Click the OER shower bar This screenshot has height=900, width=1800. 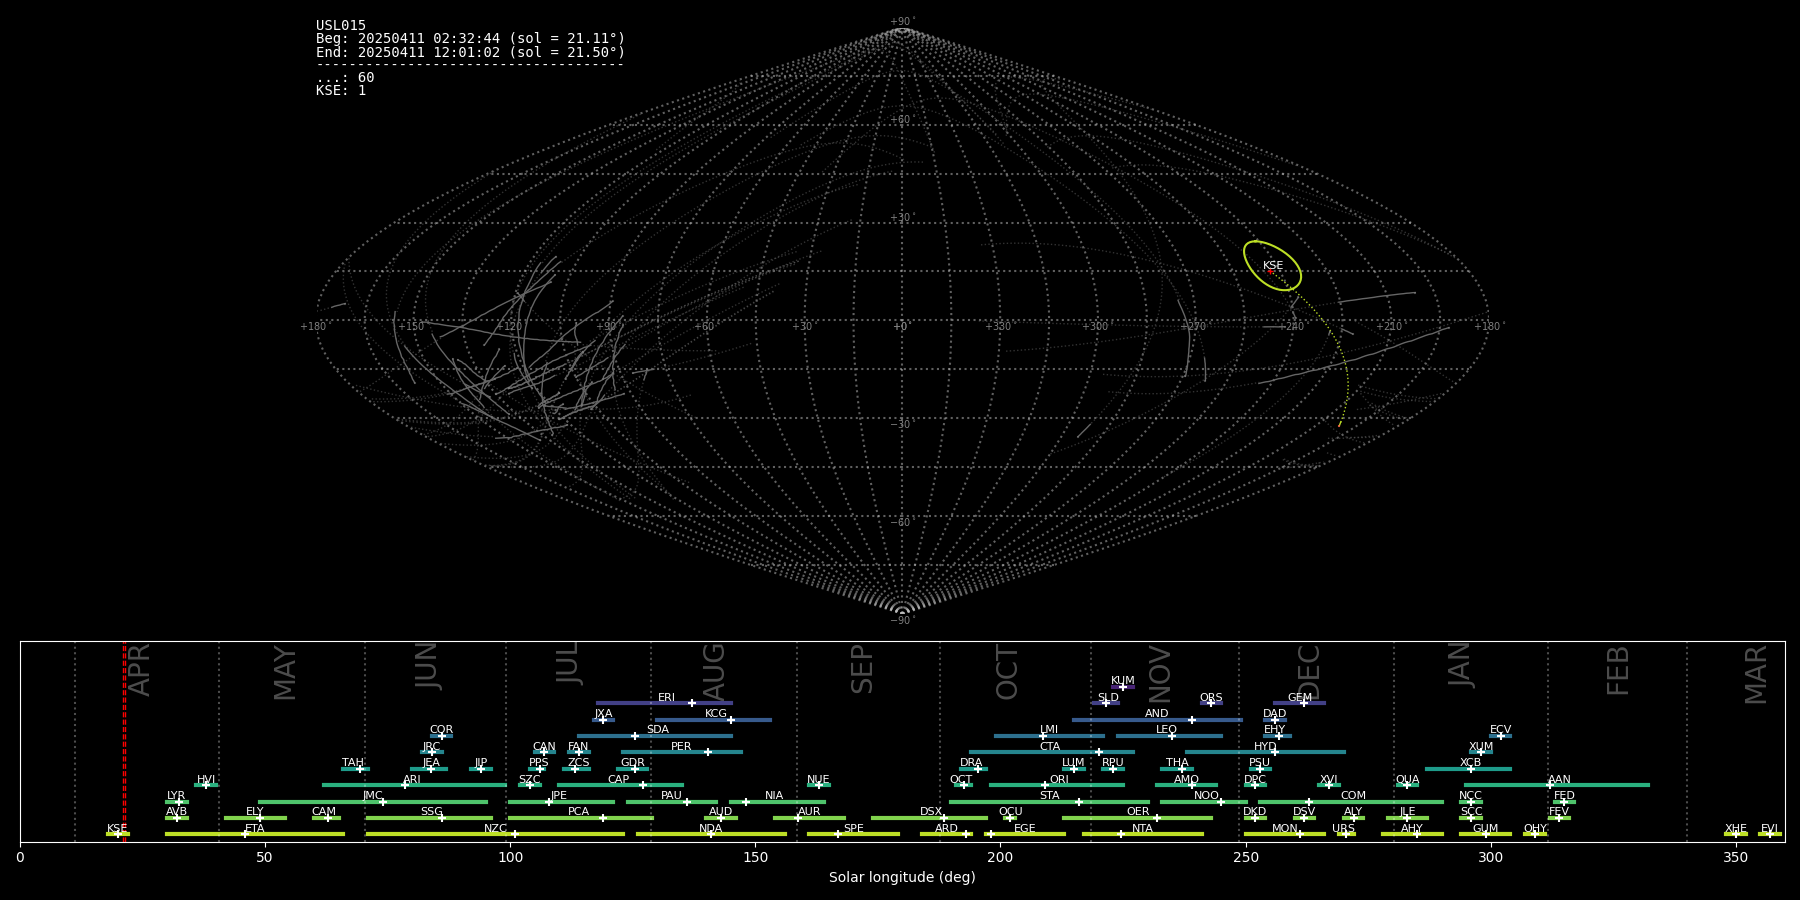1137,818
